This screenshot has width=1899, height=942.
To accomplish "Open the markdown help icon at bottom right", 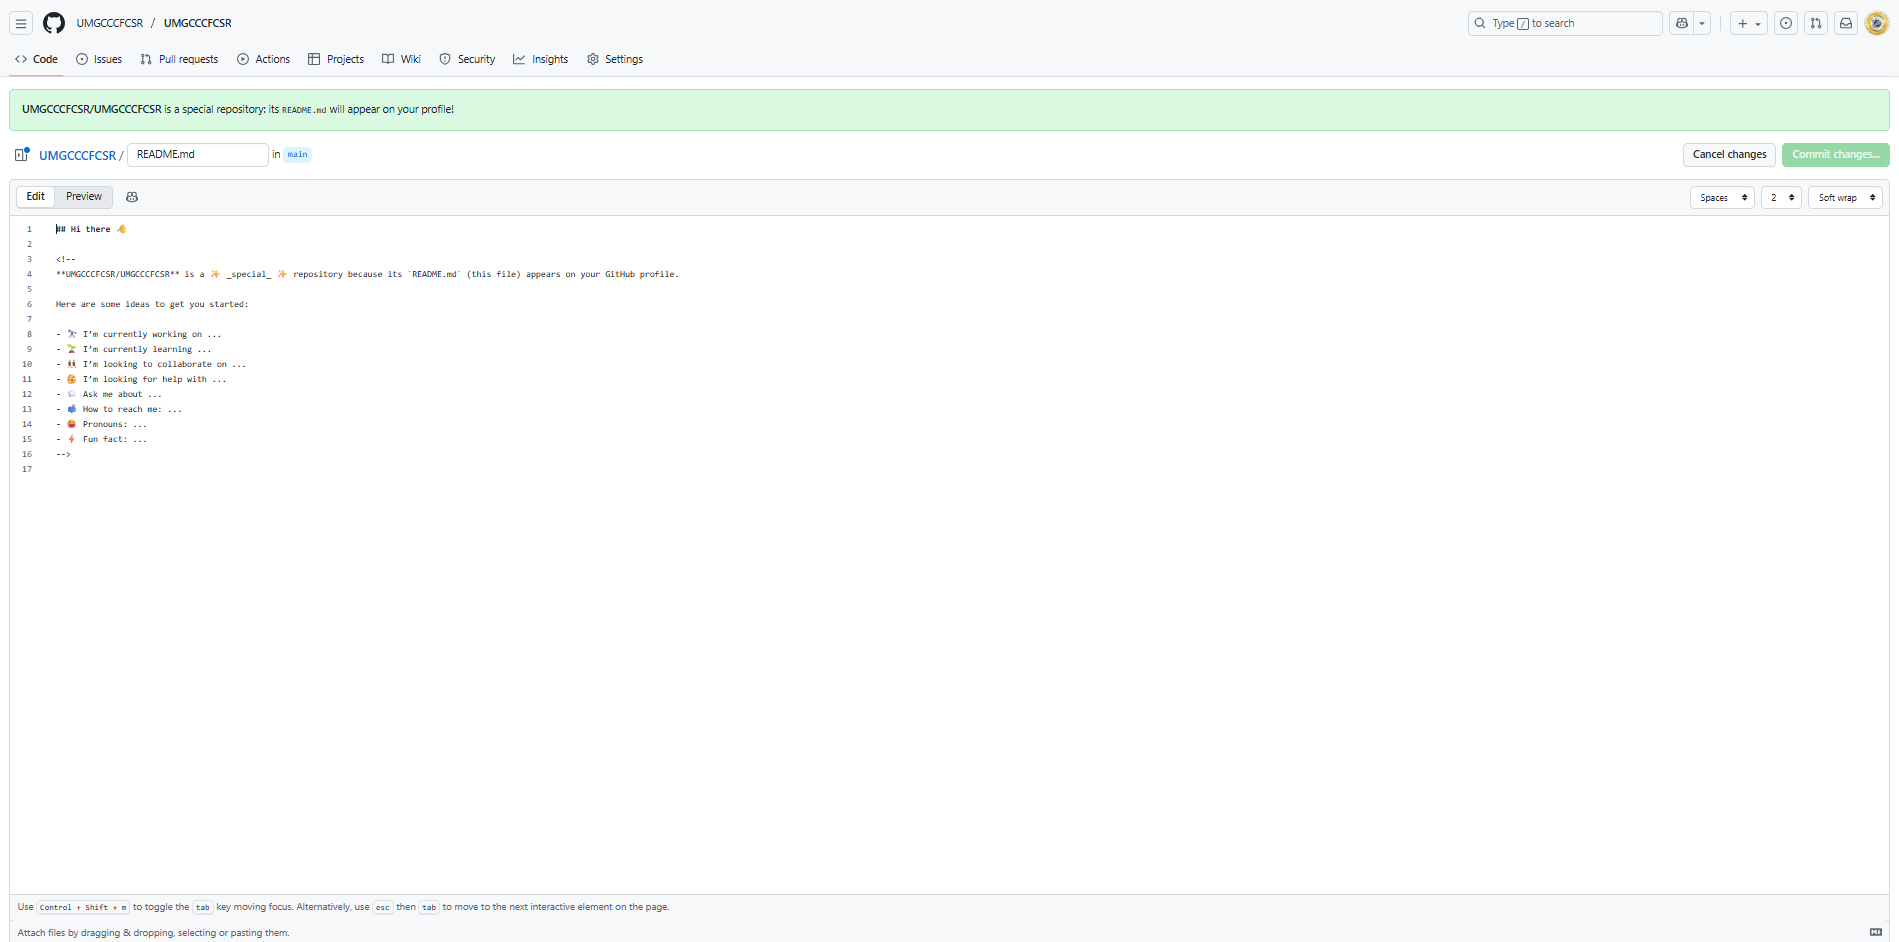I will coord(1876,932).
